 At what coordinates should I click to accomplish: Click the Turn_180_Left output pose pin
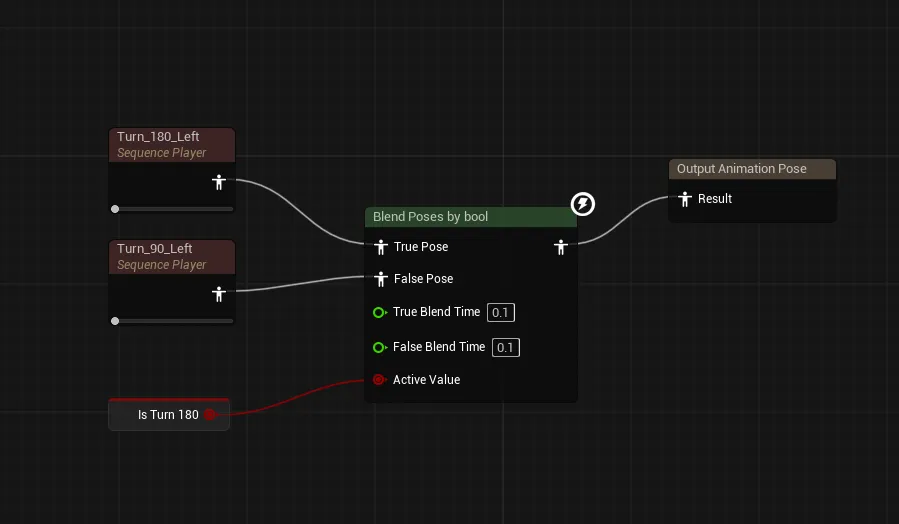coord(218,182)
